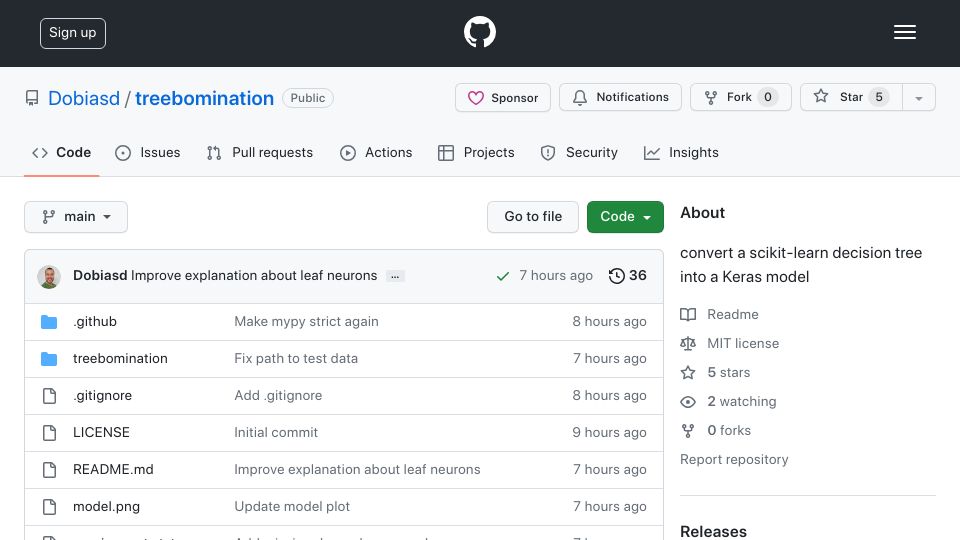Open the Dobiasd owner profile link
This screenshot has width=960, height=540.
(84, 98)
